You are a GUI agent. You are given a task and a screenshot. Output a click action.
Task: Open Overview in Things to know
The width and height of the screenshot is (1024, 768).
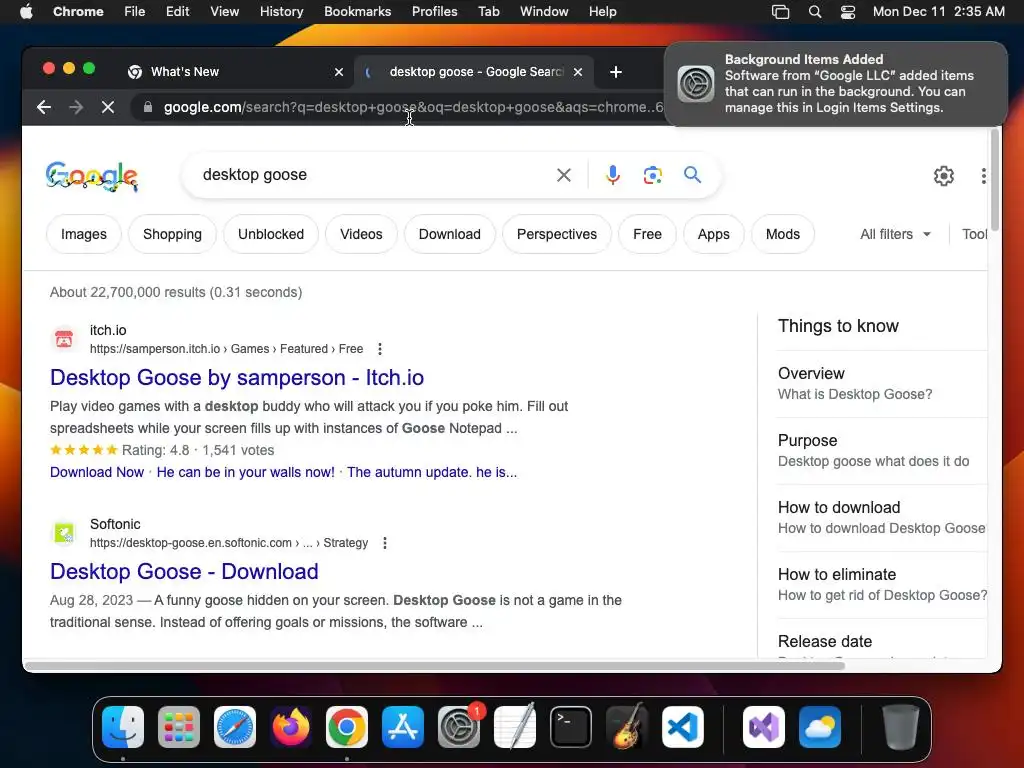tap(882, 384)
